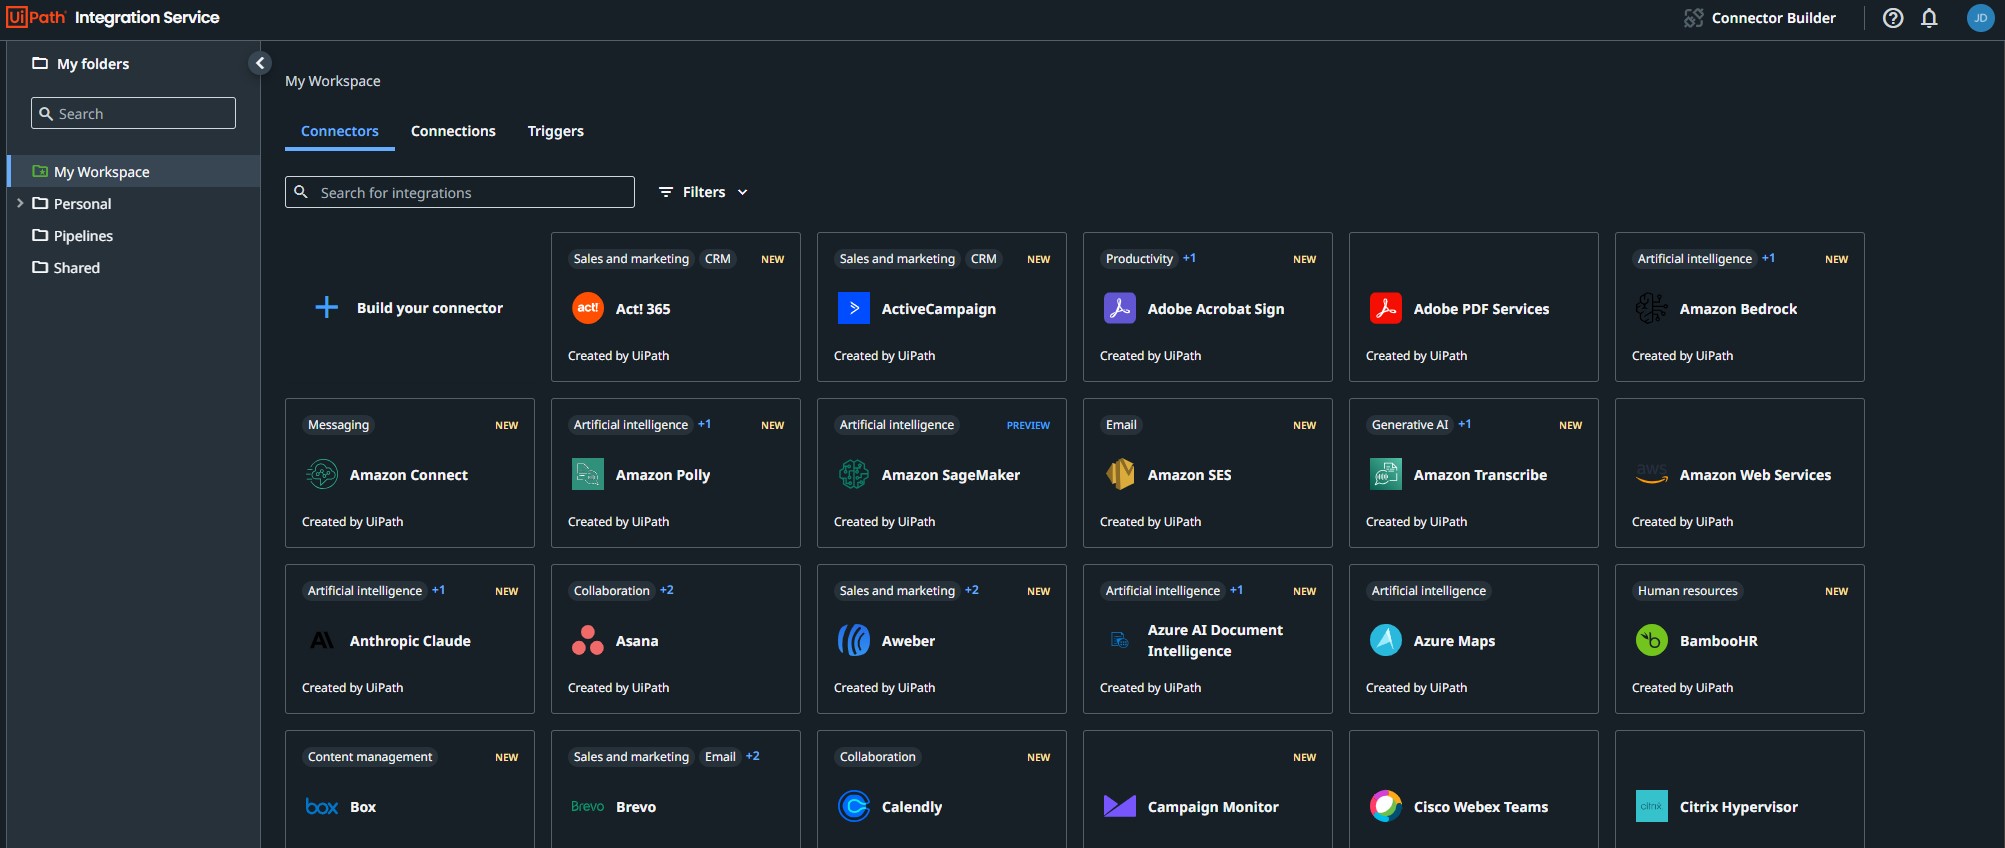The image size is (2005, 848).
Task: Expand the Personal folder
Action: (x=20, y=203)
